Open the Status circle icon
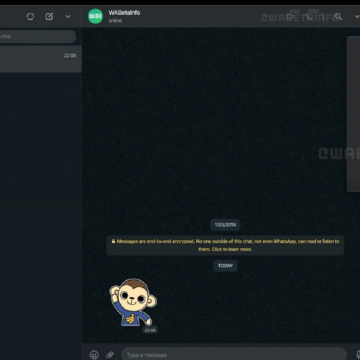 (30, 16)
